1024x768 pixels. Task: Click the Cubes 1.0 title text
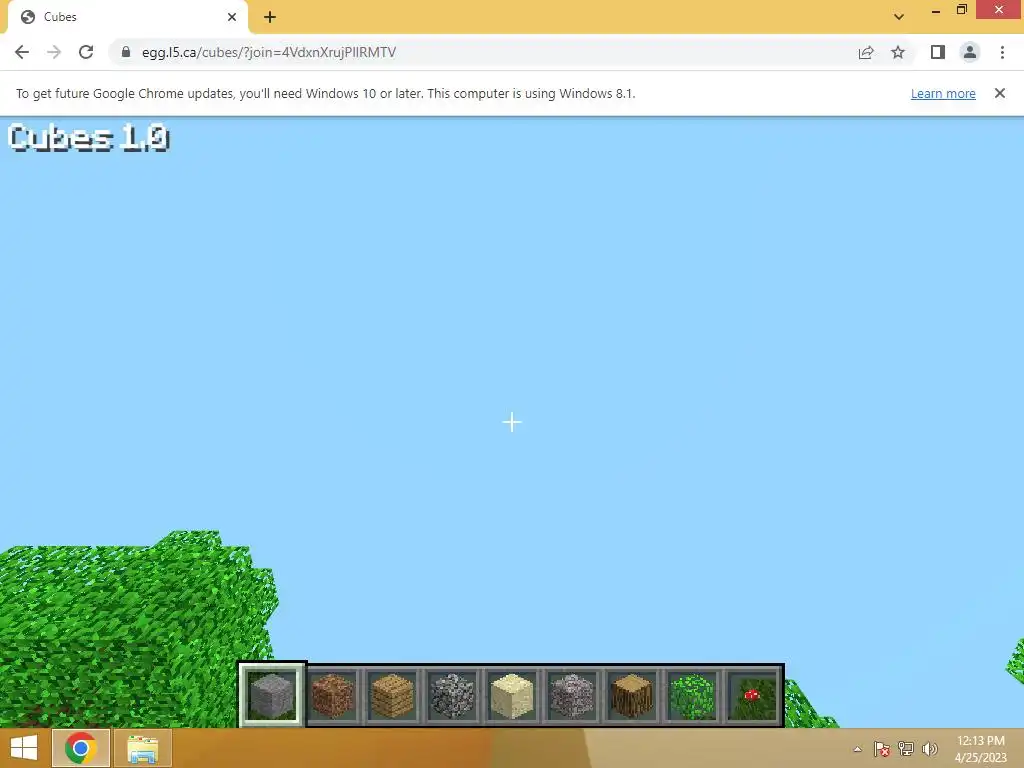pyautogui.click(x=89, y=138)
